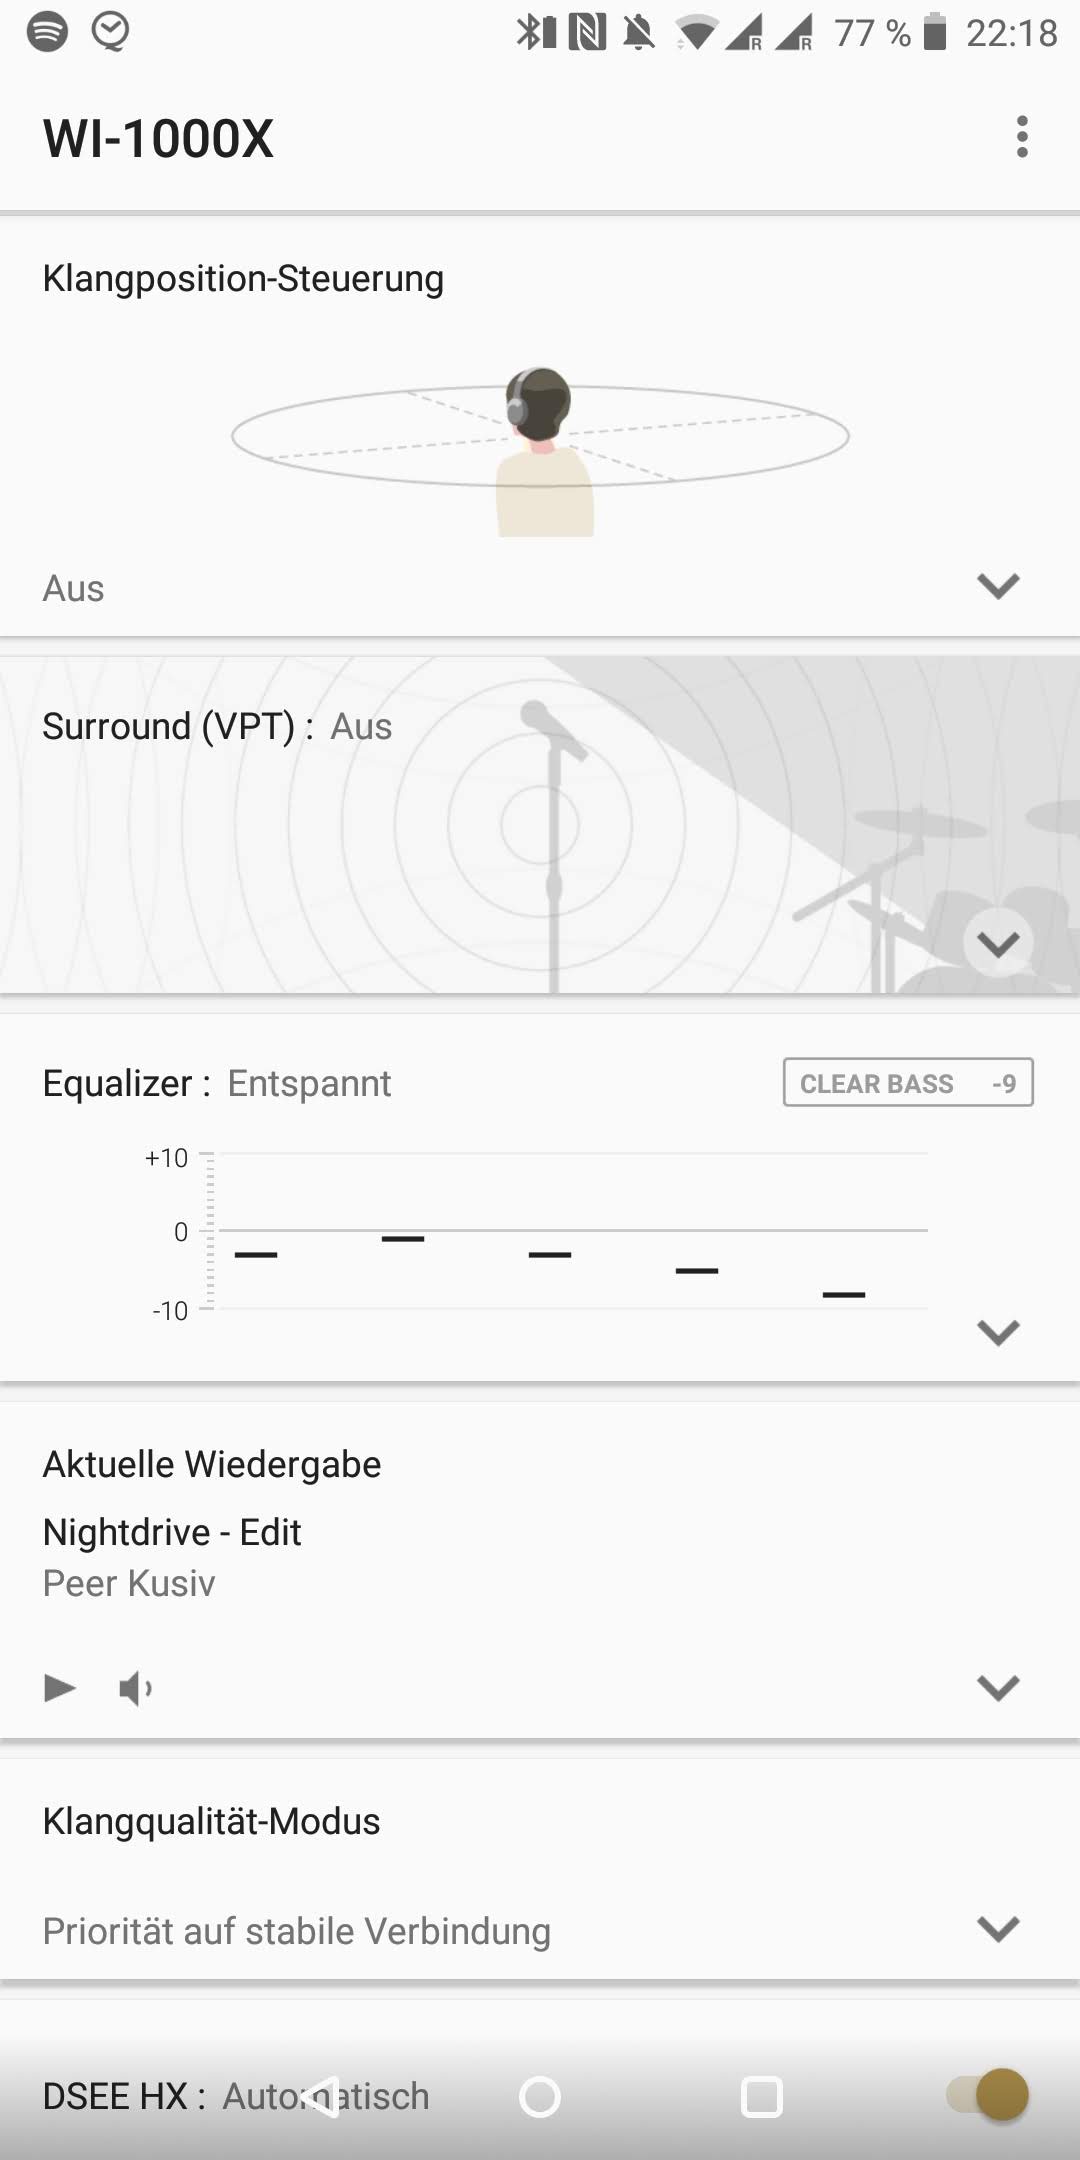This screenshot has width=1080, height=2160.
Task: Tap the Android back navigation button
Action: point(321,2097)
